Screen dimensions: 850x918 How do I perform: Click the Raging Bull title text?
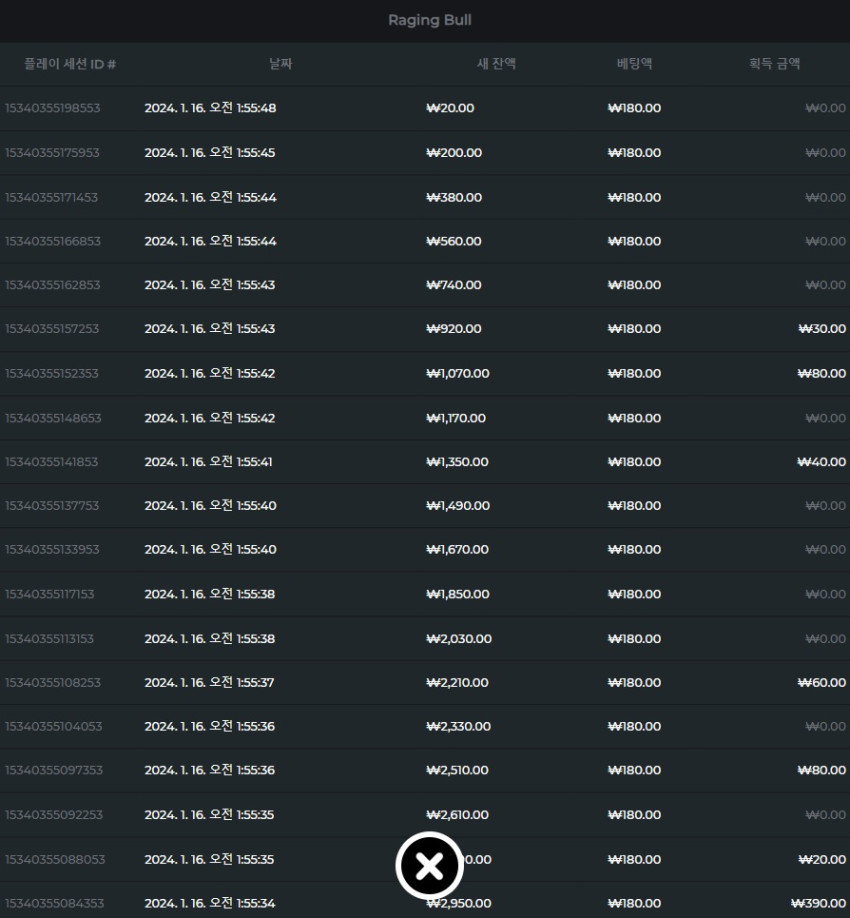[430, 20]
